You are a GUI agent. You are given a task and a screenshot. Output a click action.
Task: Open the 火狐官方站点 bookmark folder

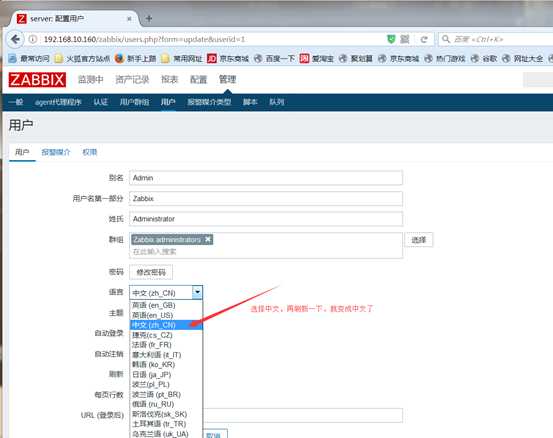83,59
